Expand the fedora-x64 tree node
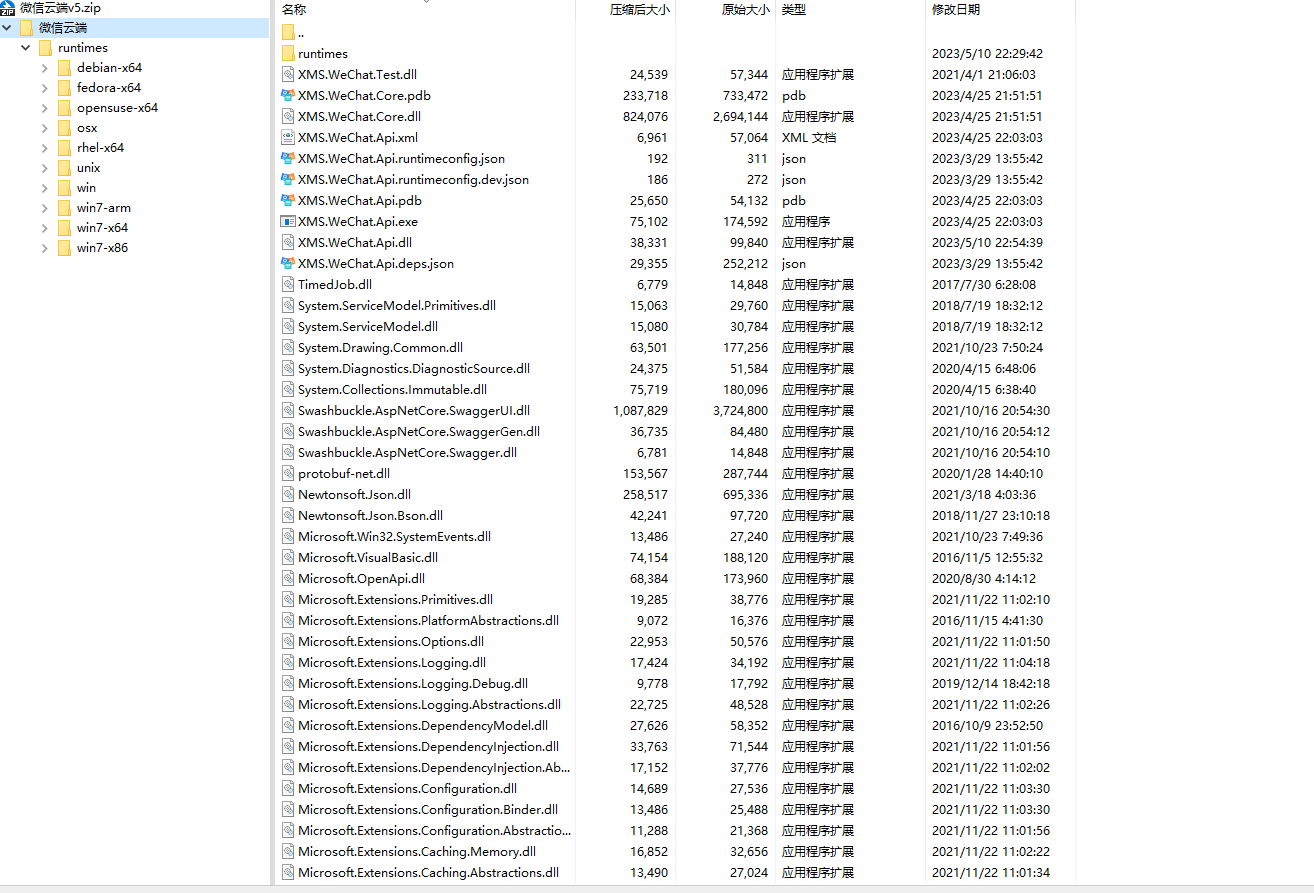The width and height of the screenshot is (1314, 893). tap(45, 88)
